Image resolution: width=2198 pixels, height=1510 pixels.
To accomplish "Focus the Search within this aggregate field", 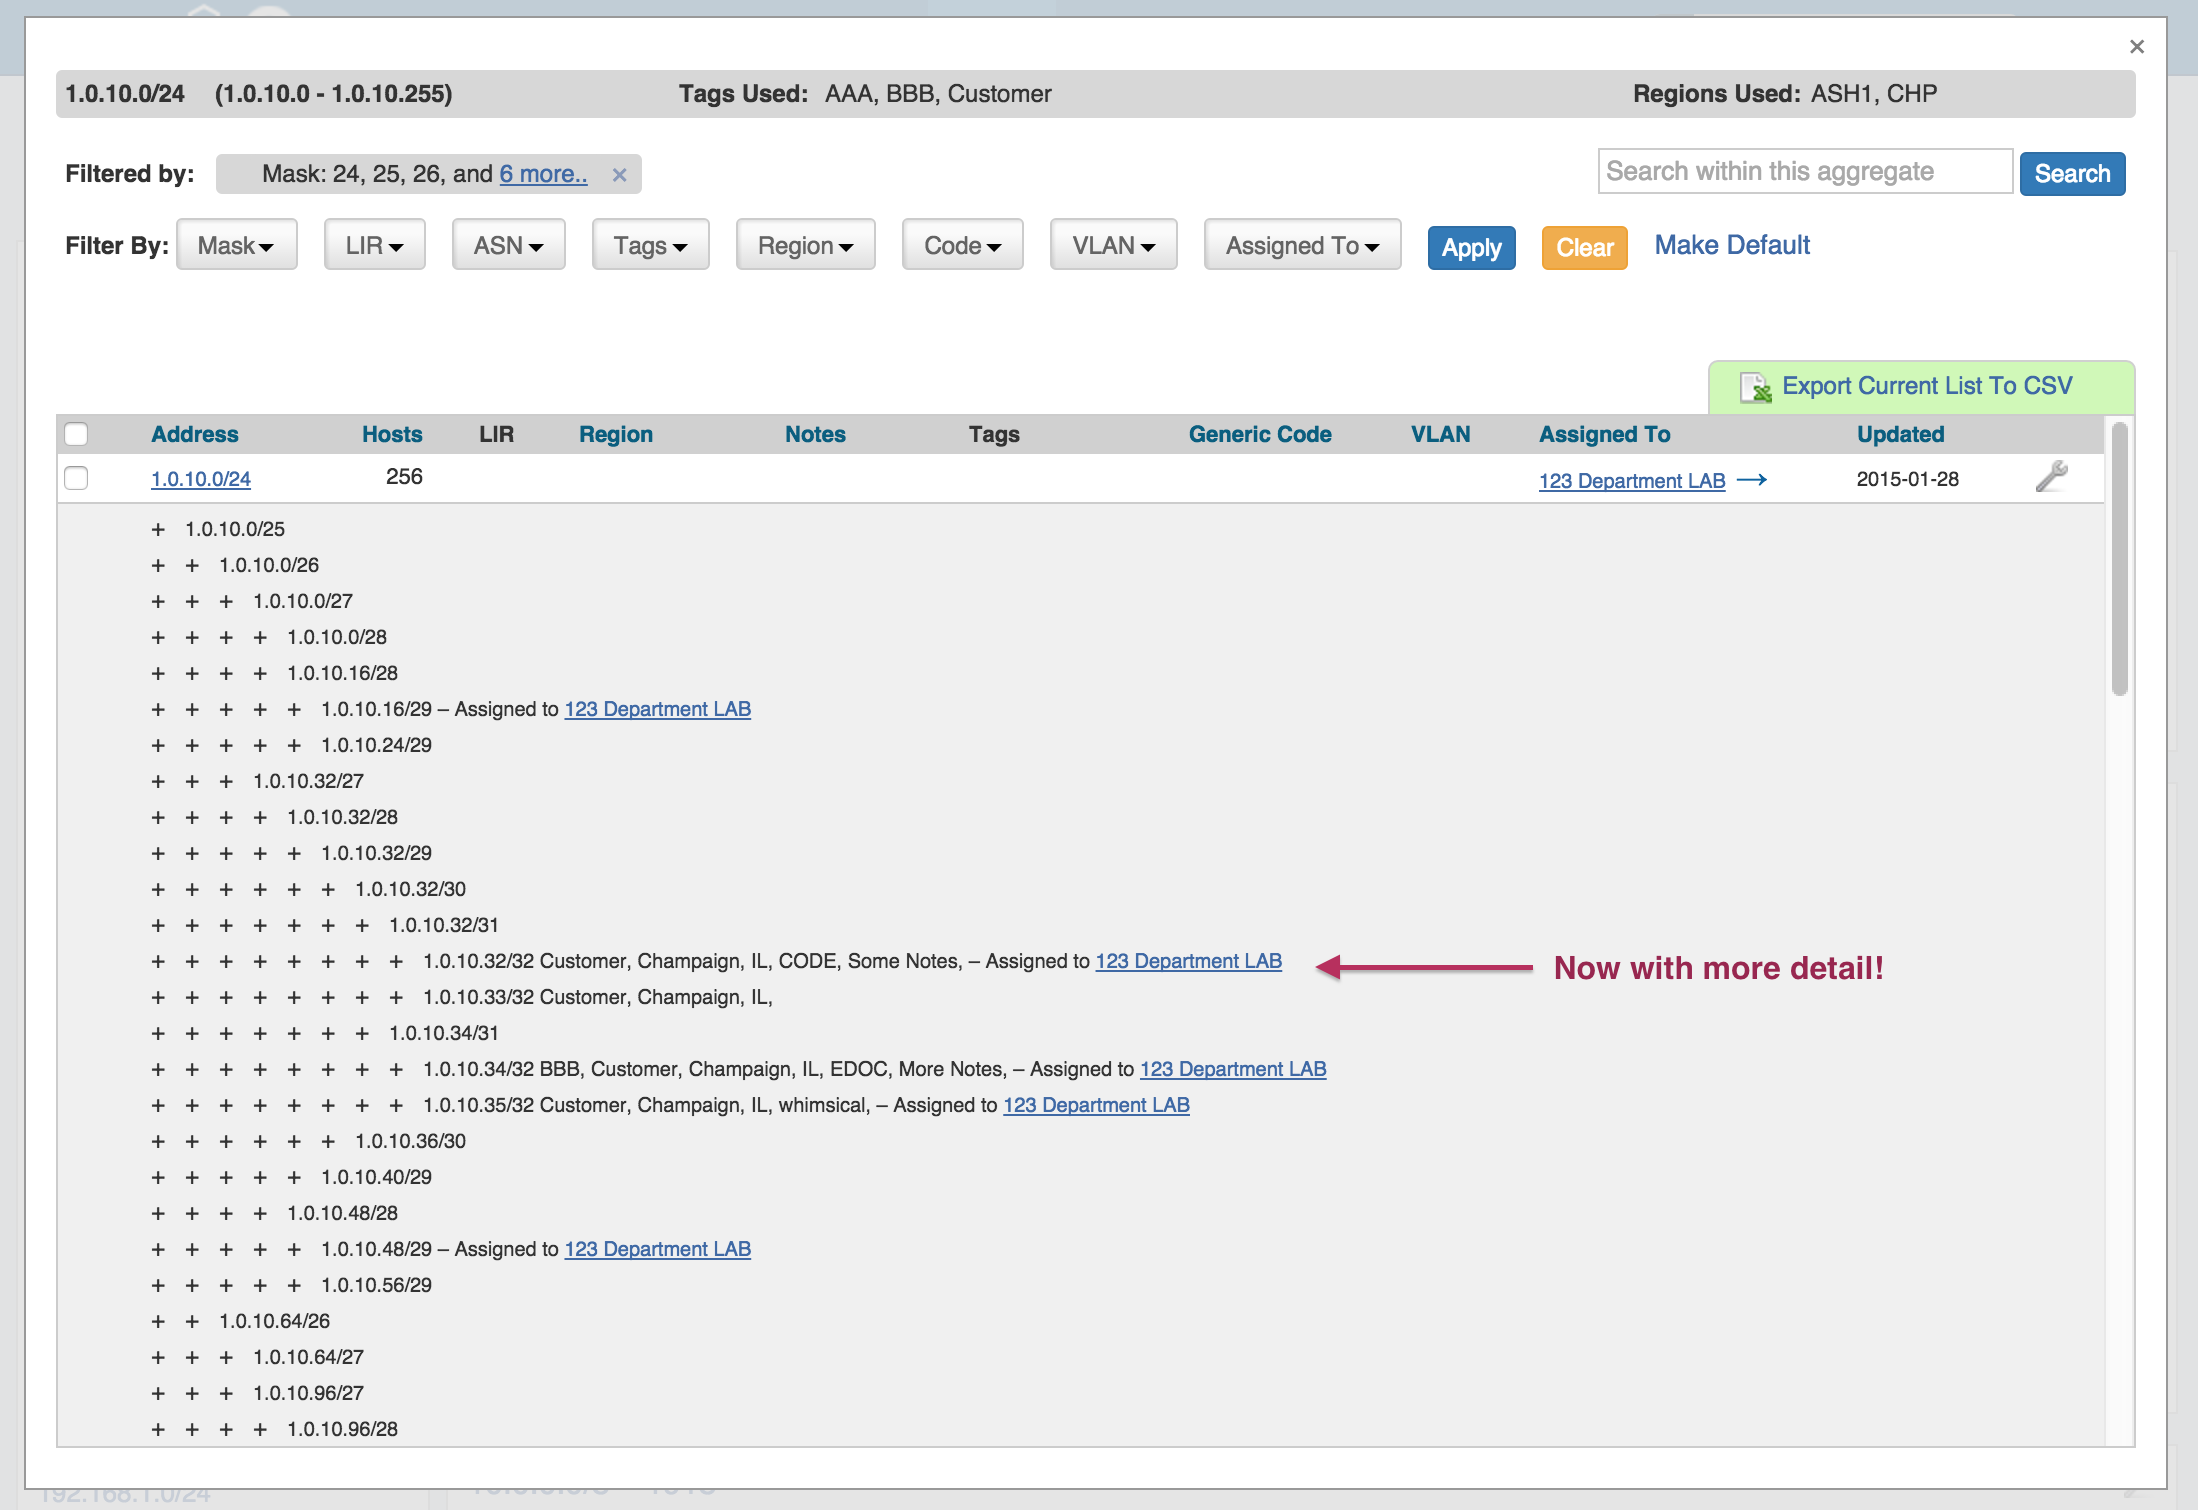I will 1803,172.
